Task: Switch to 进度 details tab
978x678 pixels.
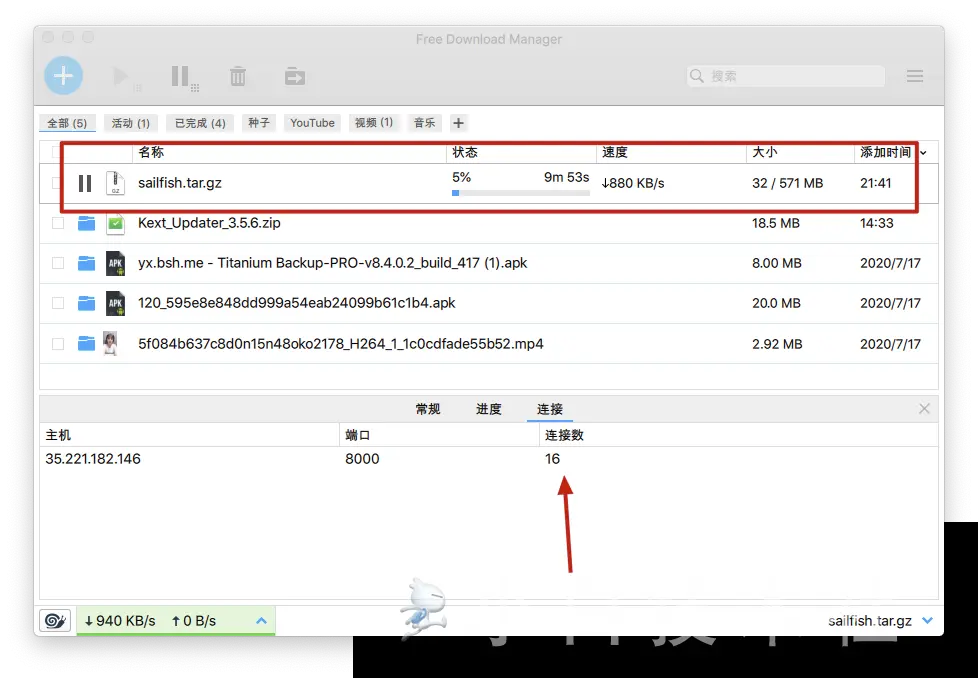Action: [x=488, y=409]
